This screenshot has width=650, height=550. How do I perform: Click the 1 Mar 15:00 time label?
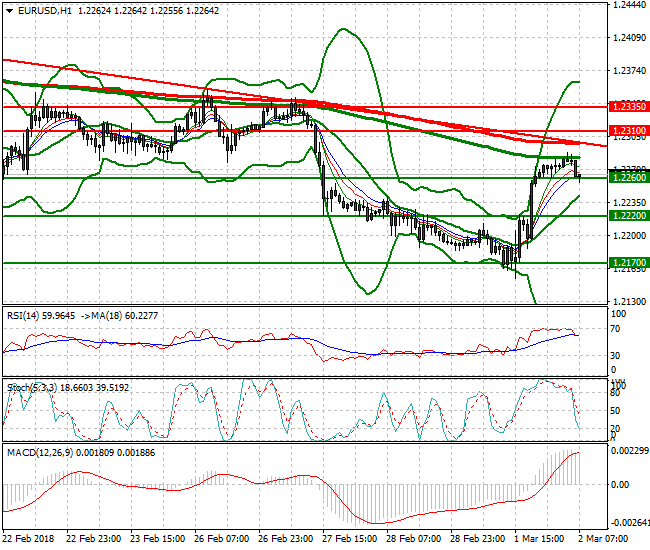tap(539, 539)
